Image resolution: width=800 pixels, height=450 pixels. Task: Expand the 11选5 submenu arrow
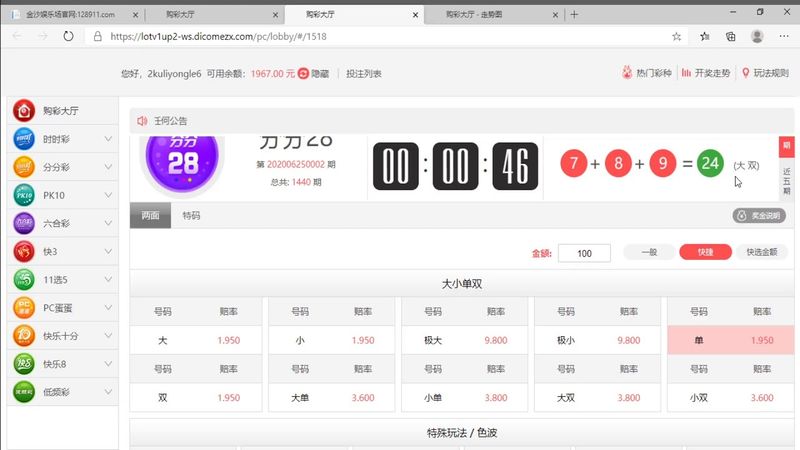(108, 280)
